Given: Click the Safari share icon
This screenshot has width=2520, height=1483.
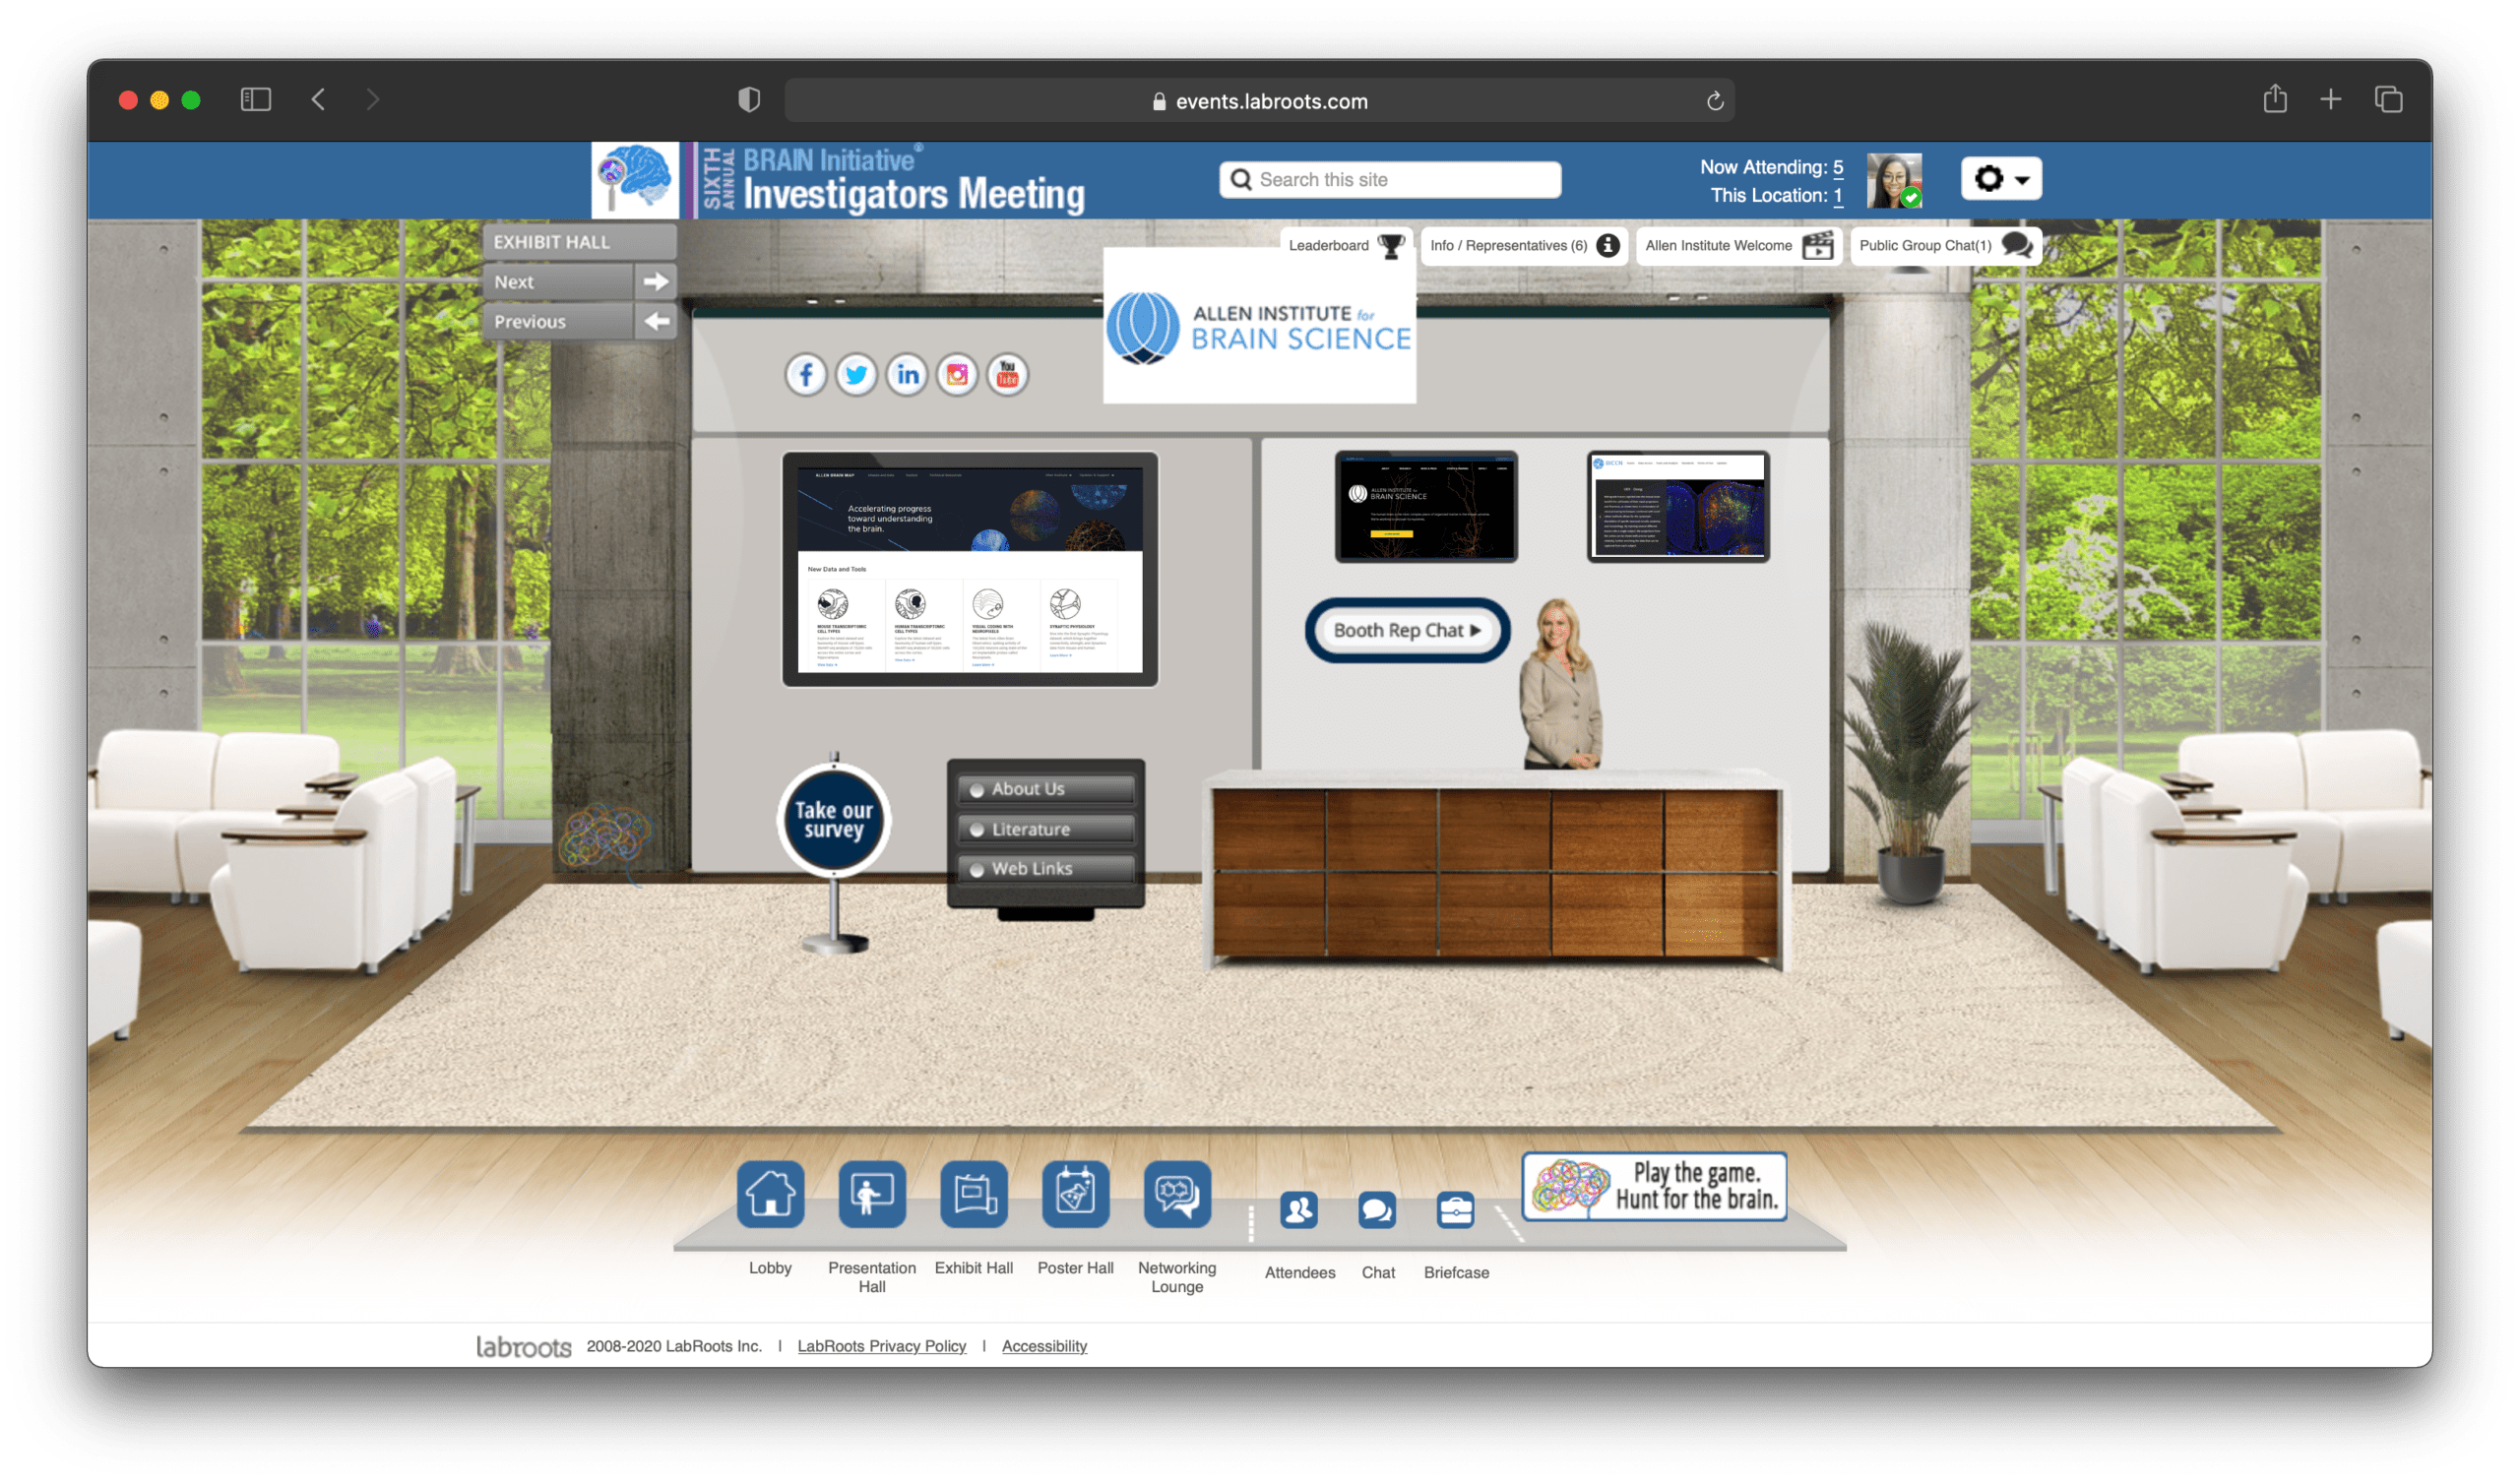Looking at the screenshot, I should pos(2275,99).
